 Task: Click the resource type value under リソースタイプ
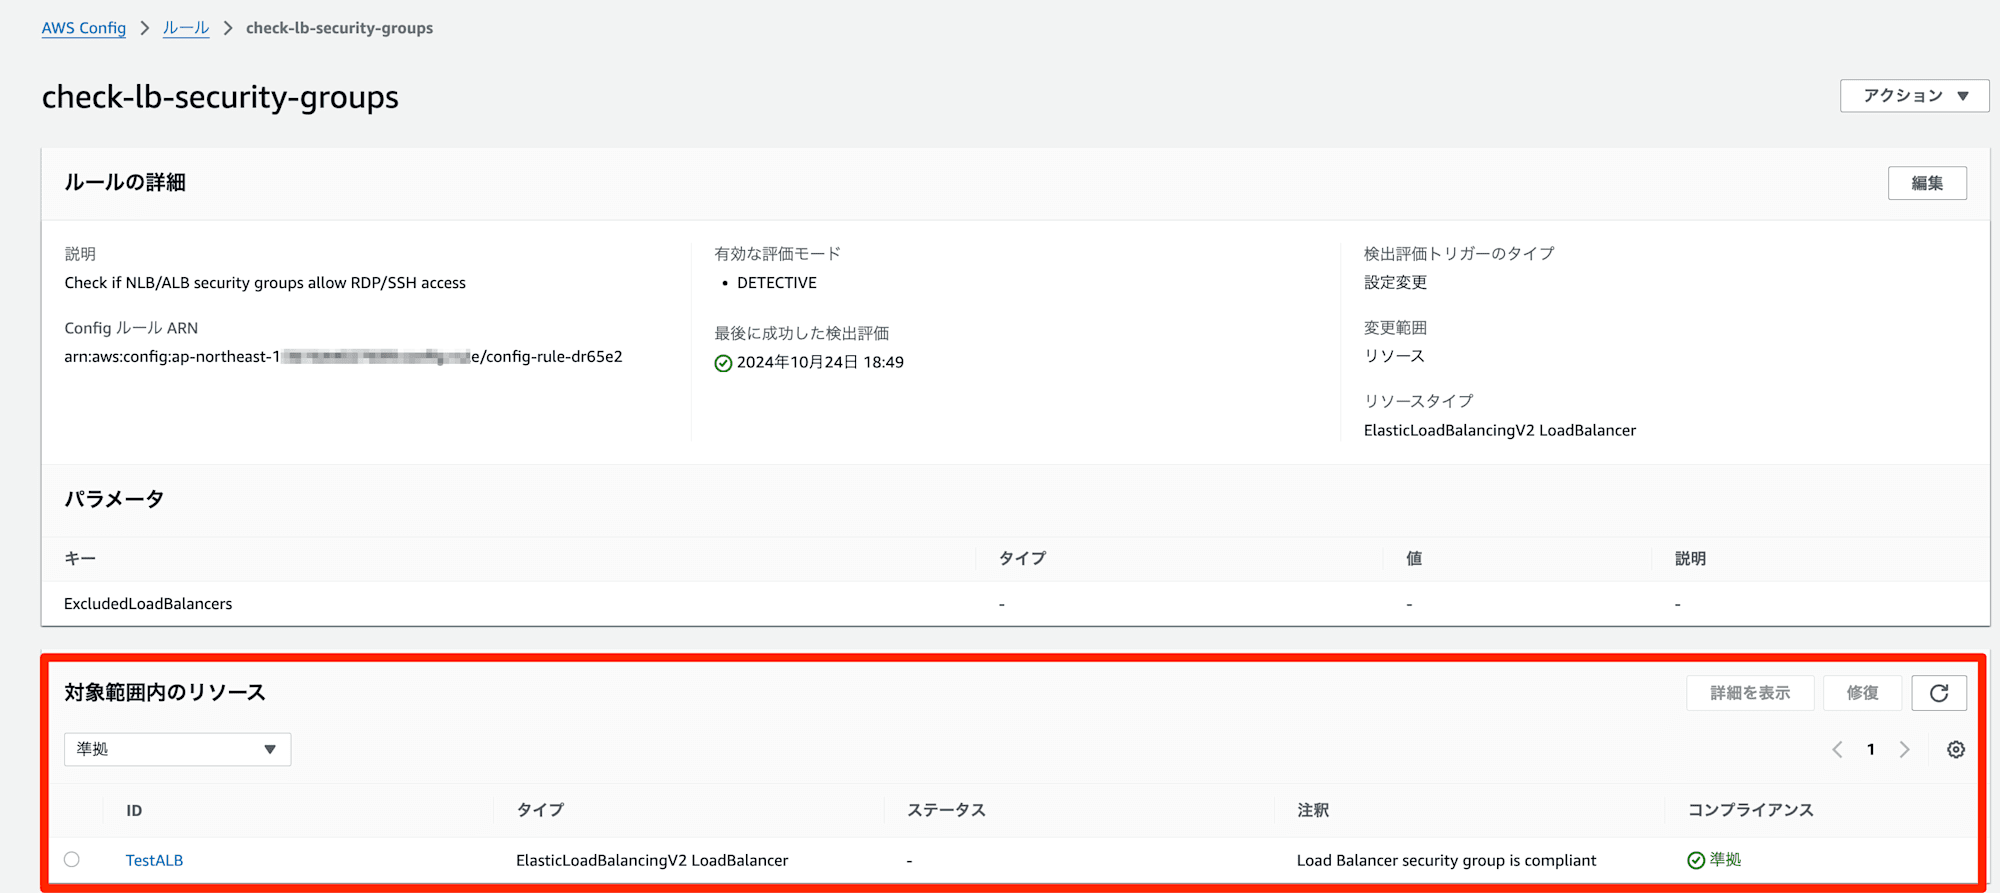(x=1500, y=430)
